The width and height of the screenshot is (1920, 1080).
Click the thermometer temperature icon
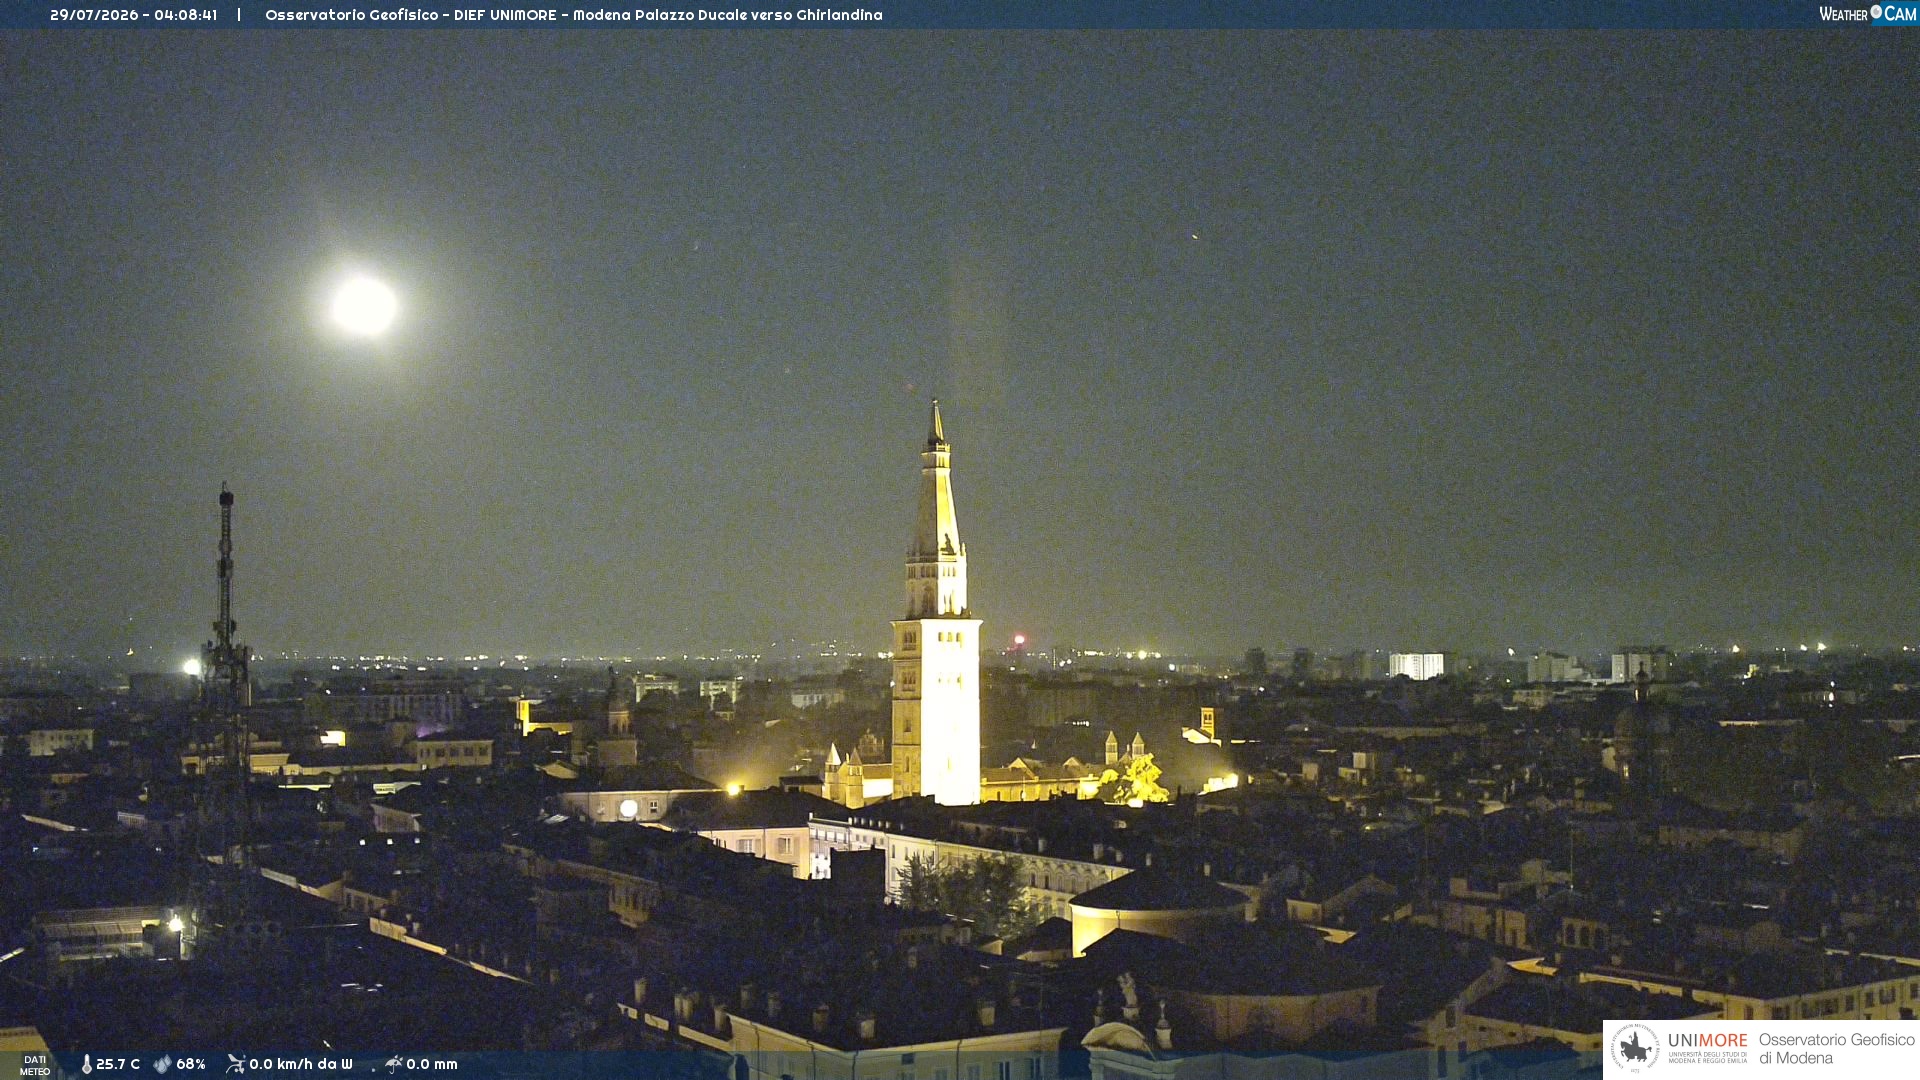click(86, 1064)
